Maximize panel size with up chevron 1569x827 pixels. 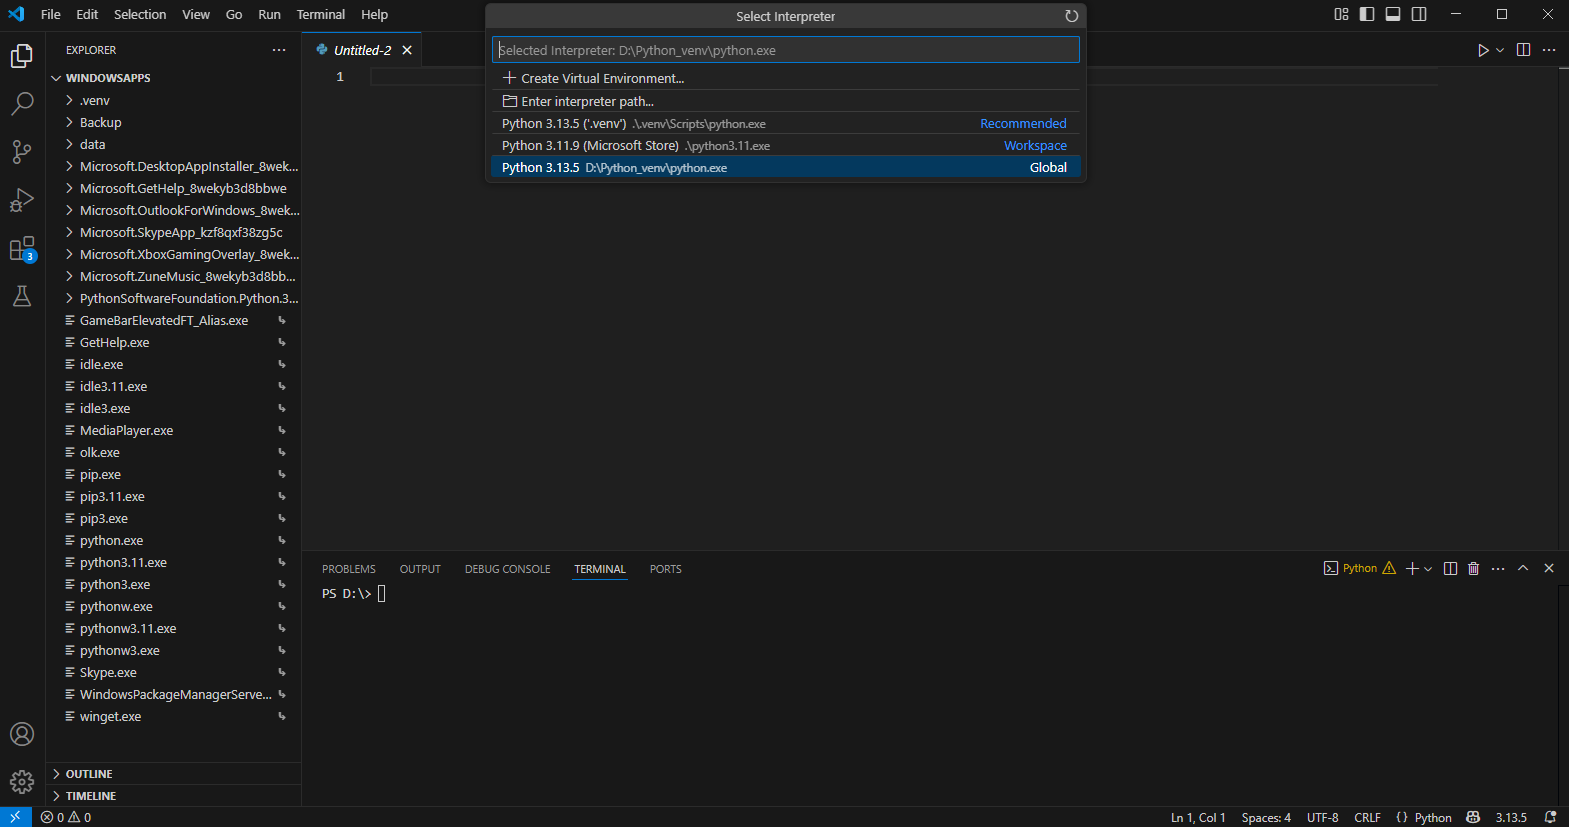[1523, 568]
